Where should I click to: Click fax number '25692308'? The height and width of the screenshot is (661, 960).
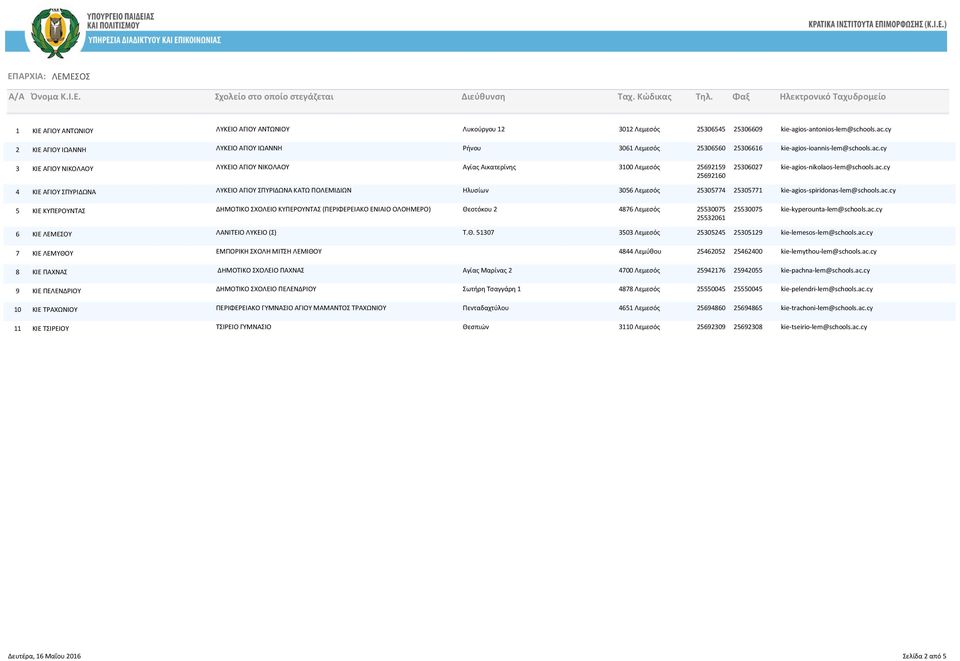click(x=748, y=327)
